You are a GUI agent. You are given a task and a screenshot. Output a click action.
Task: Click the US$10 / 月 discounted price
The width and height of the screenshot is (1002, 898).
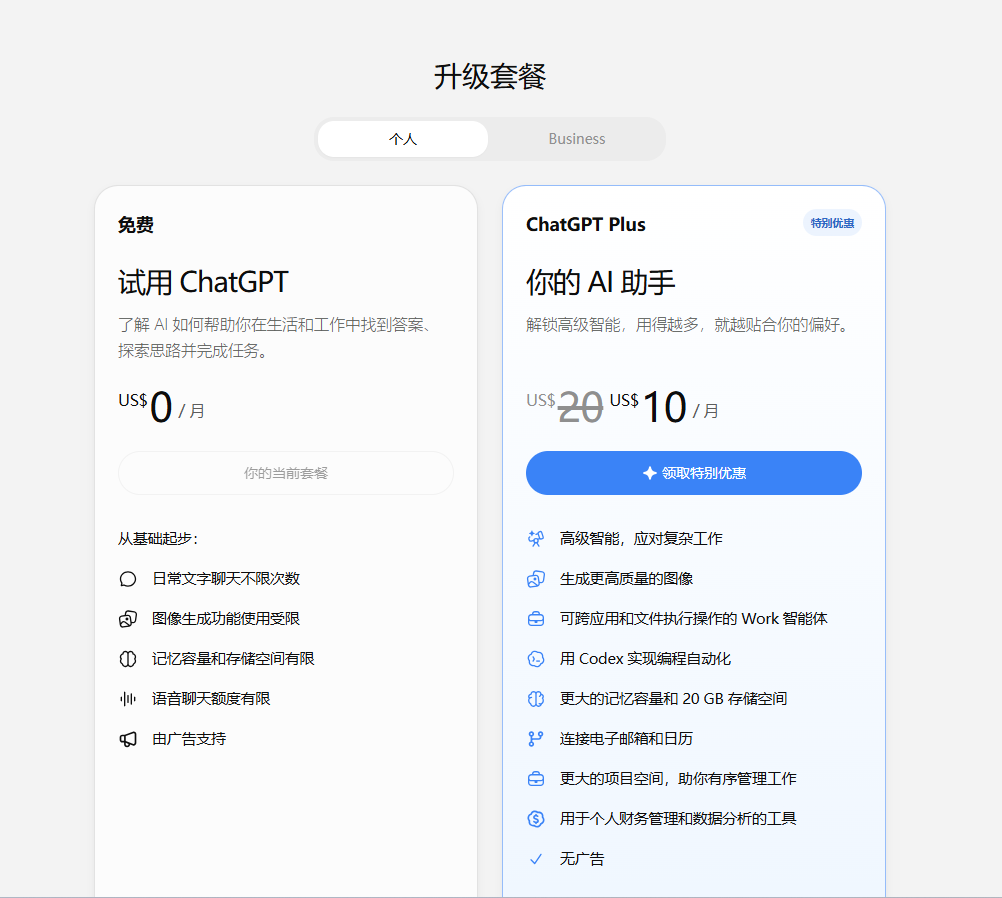tap(664, 406)
